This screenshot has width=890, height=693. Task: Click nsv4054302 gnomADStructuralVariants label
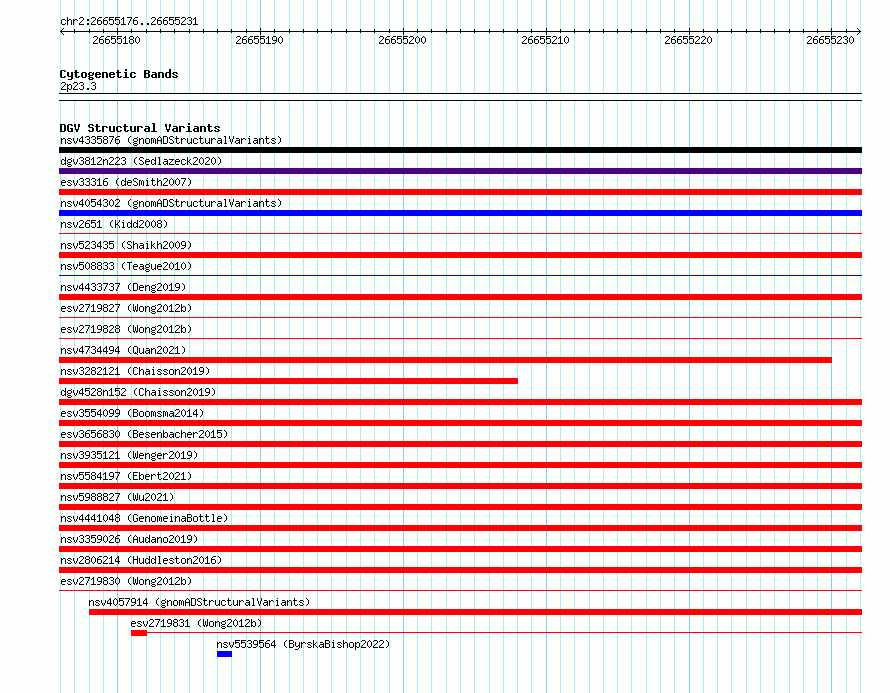171,203
